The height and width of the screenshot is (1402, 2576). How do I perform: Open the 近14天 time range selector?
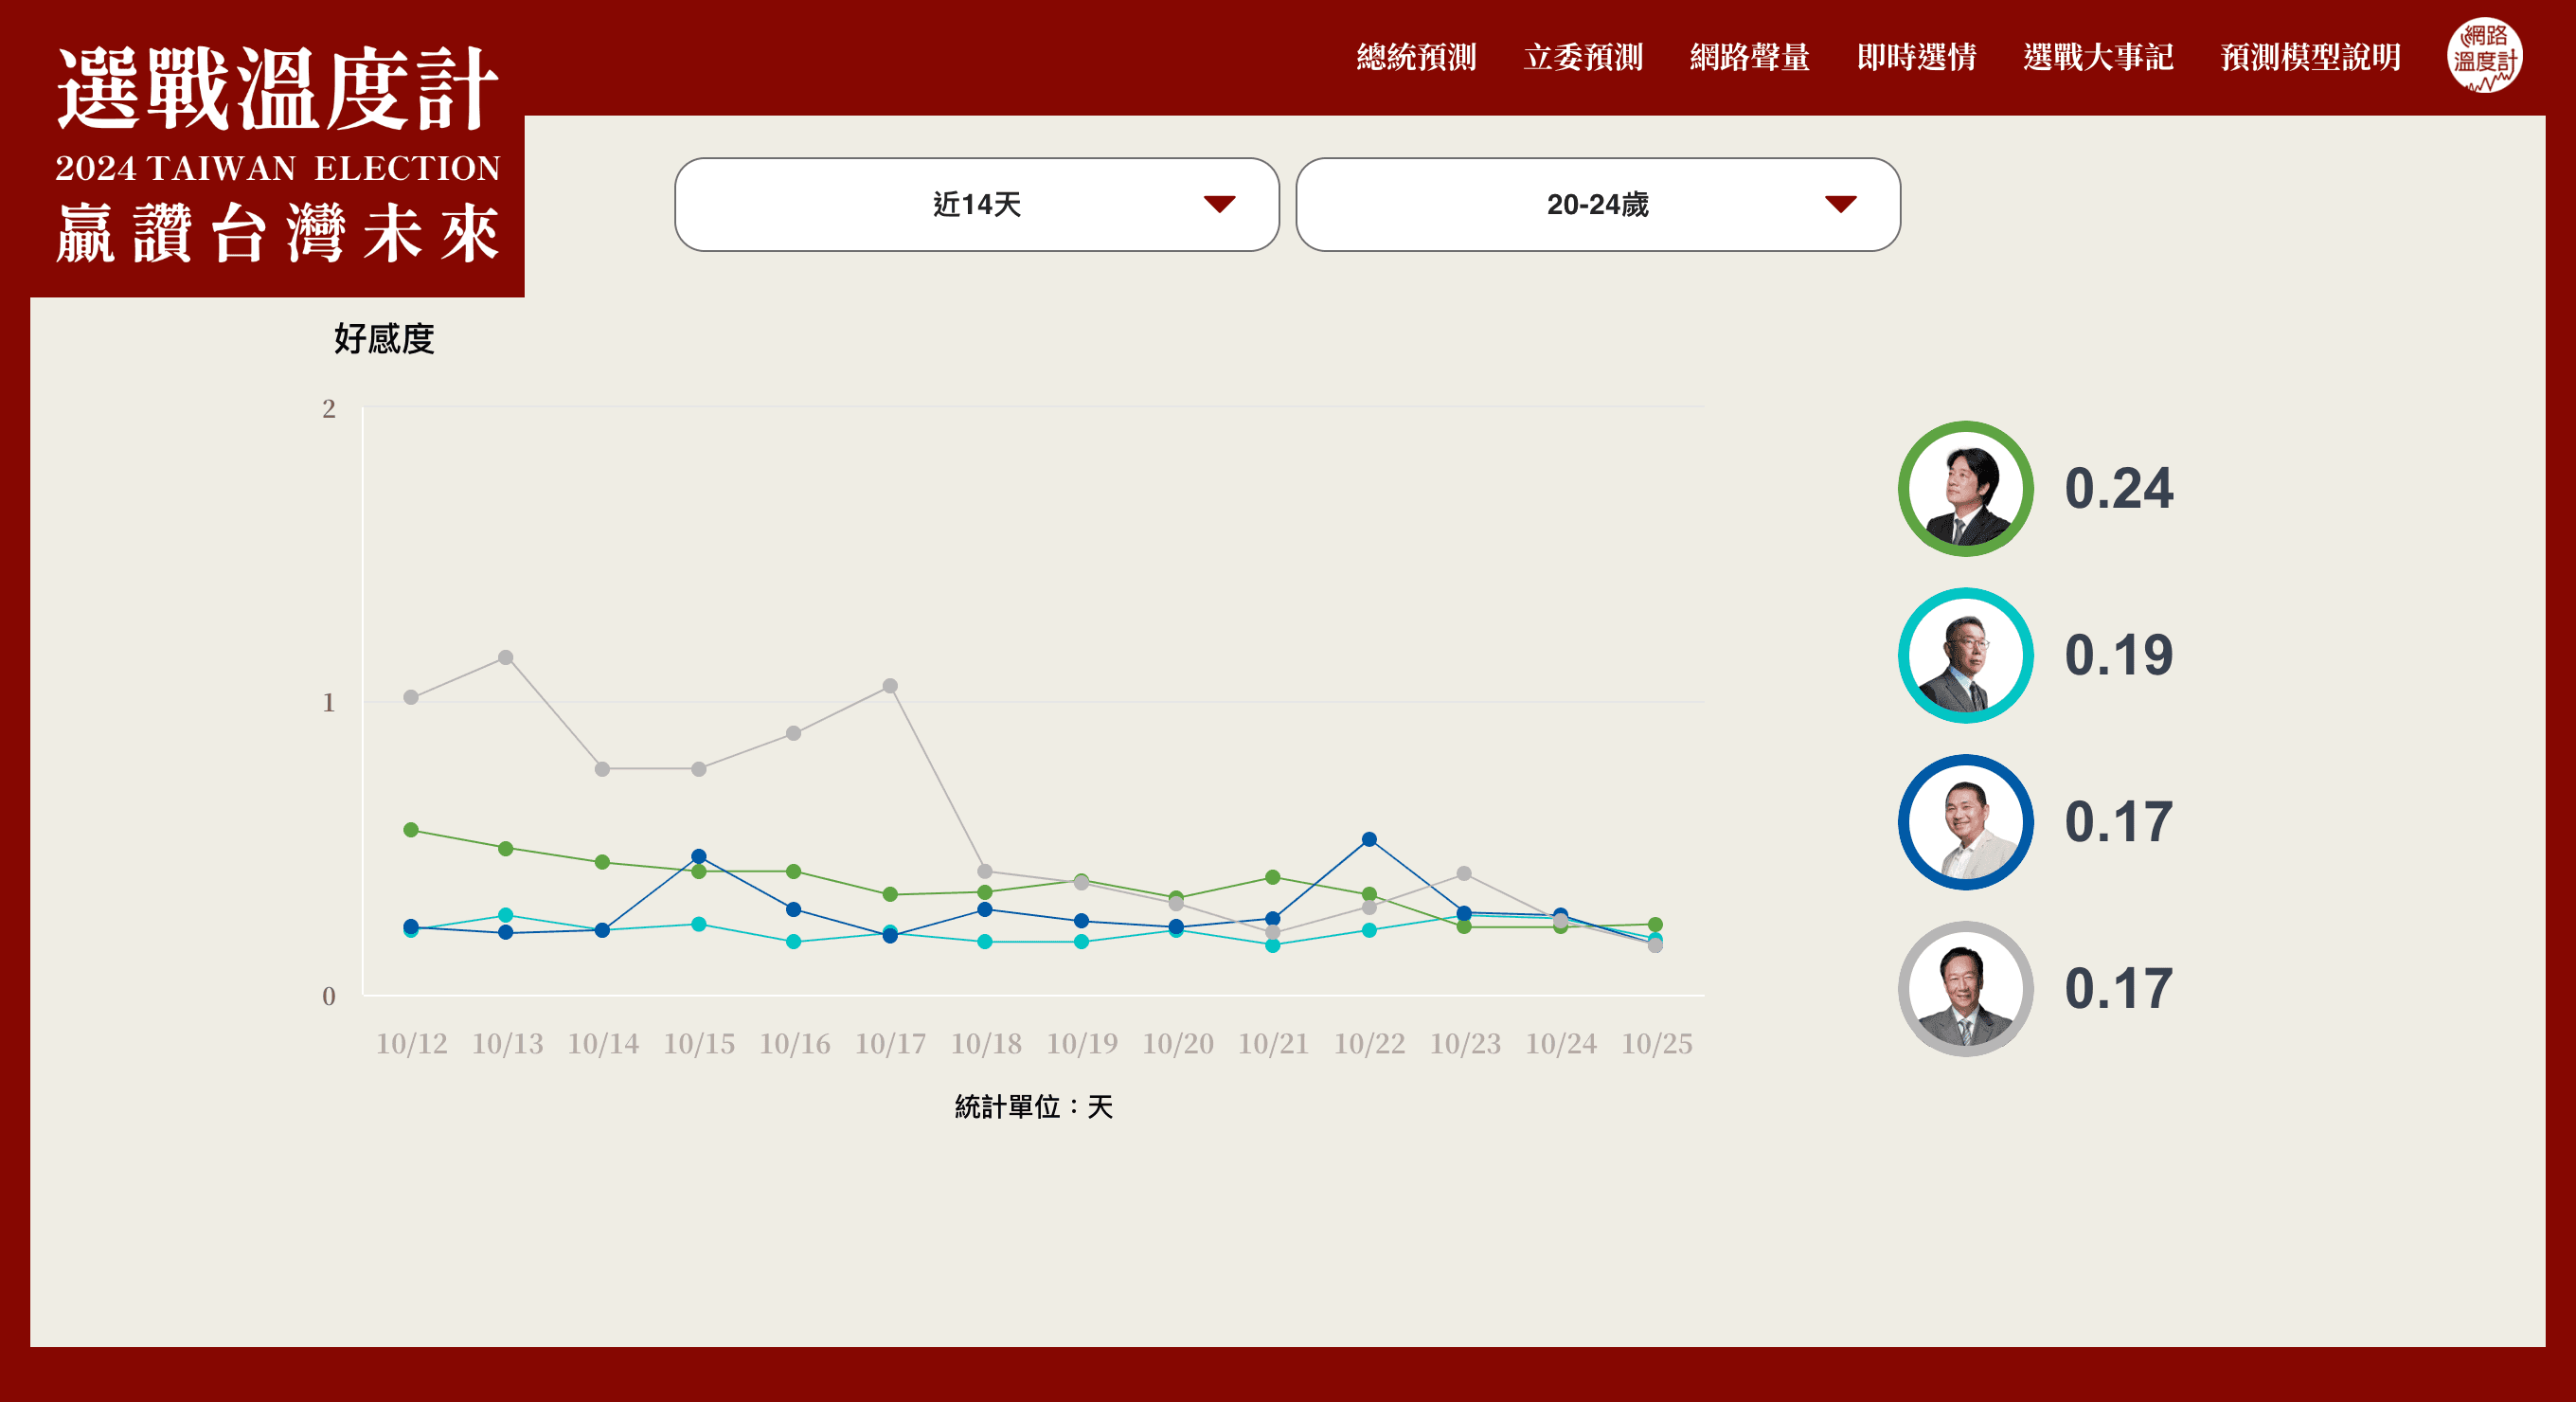click(x=976, y=205)
